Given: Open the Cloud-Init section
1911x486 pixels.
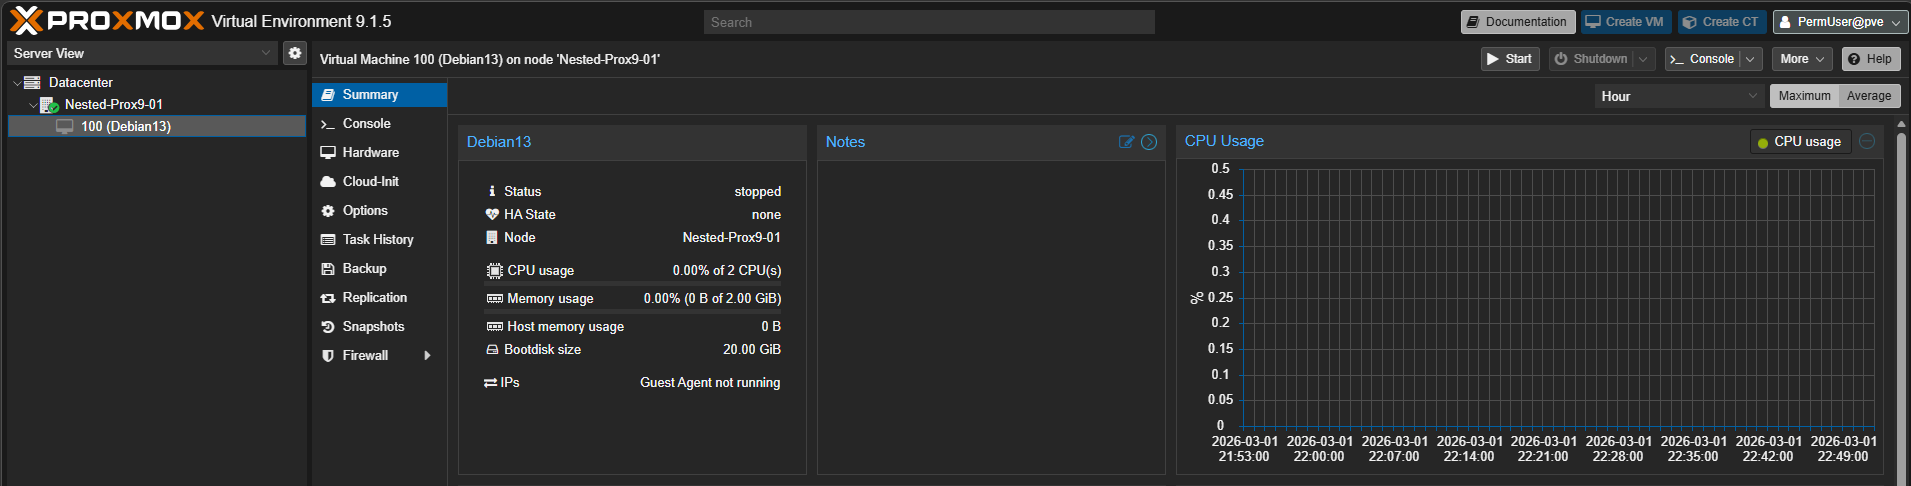Looking at the screenshot, I should tap(379, 182).
